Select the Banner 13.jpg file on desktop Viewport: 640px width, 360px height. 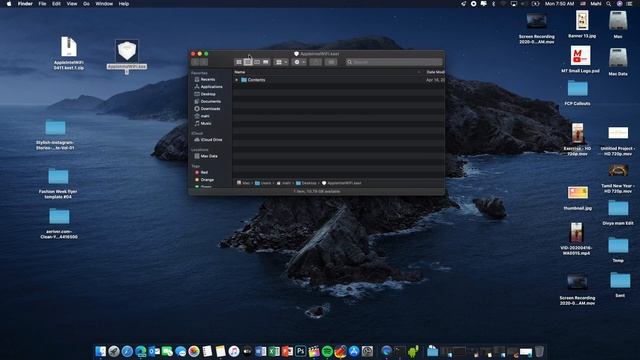pyautogui.click(x=582, y=24)
